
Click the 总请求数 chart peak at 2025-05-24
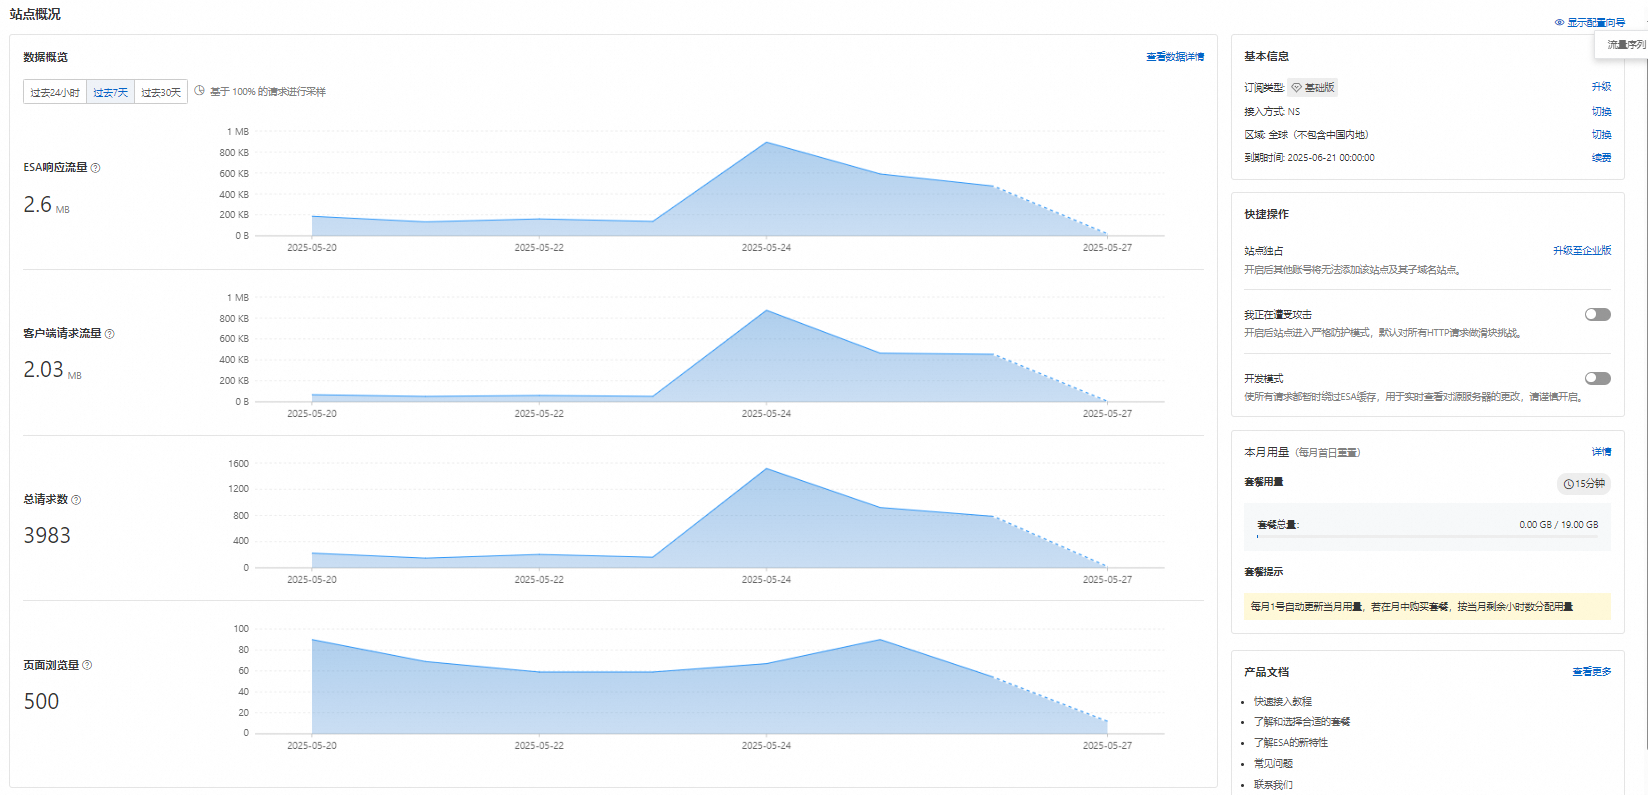coord(766,469)
